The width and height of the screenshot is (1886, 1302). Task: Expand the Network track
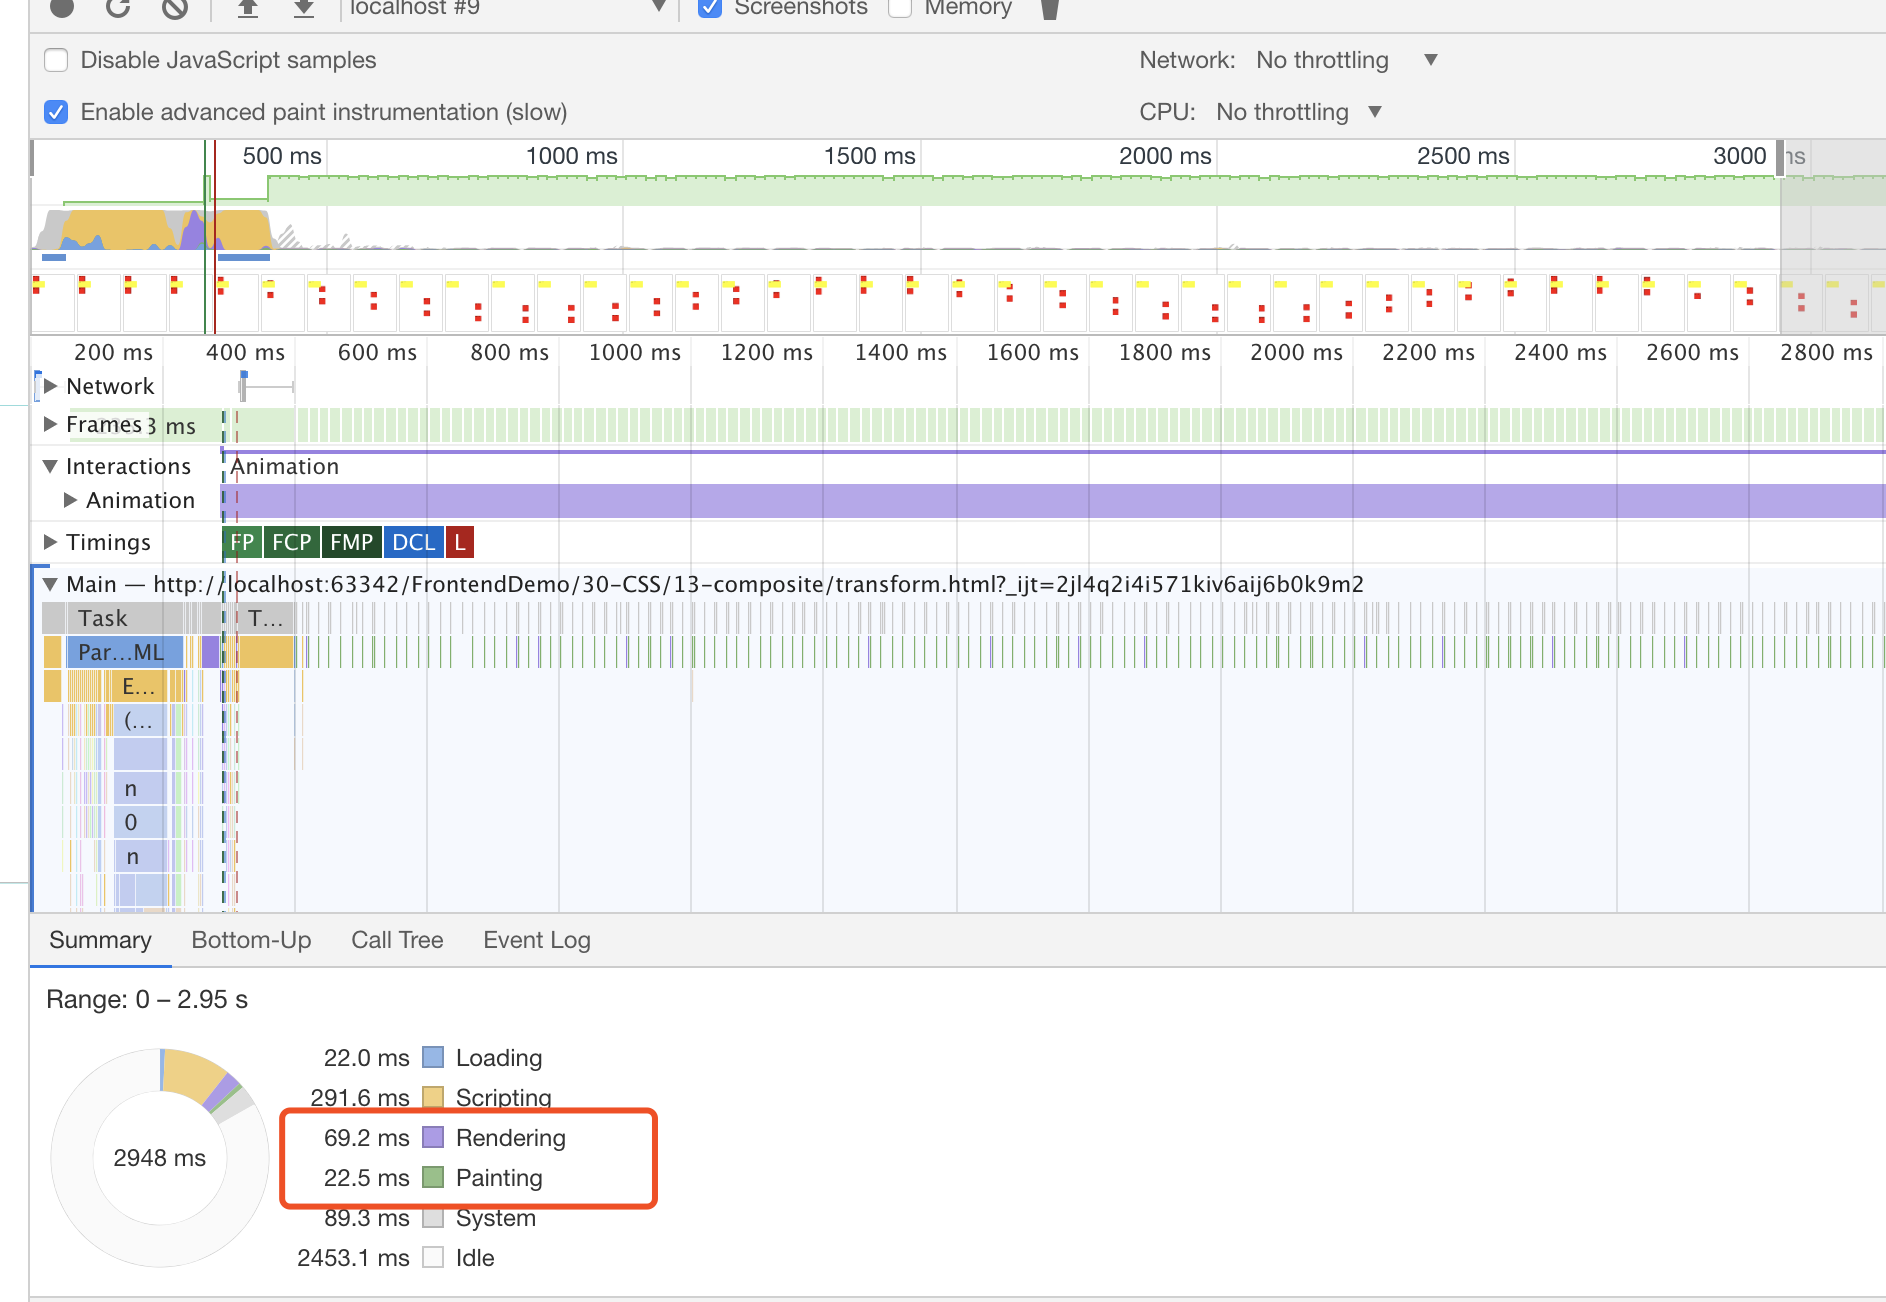pos(50,386)
